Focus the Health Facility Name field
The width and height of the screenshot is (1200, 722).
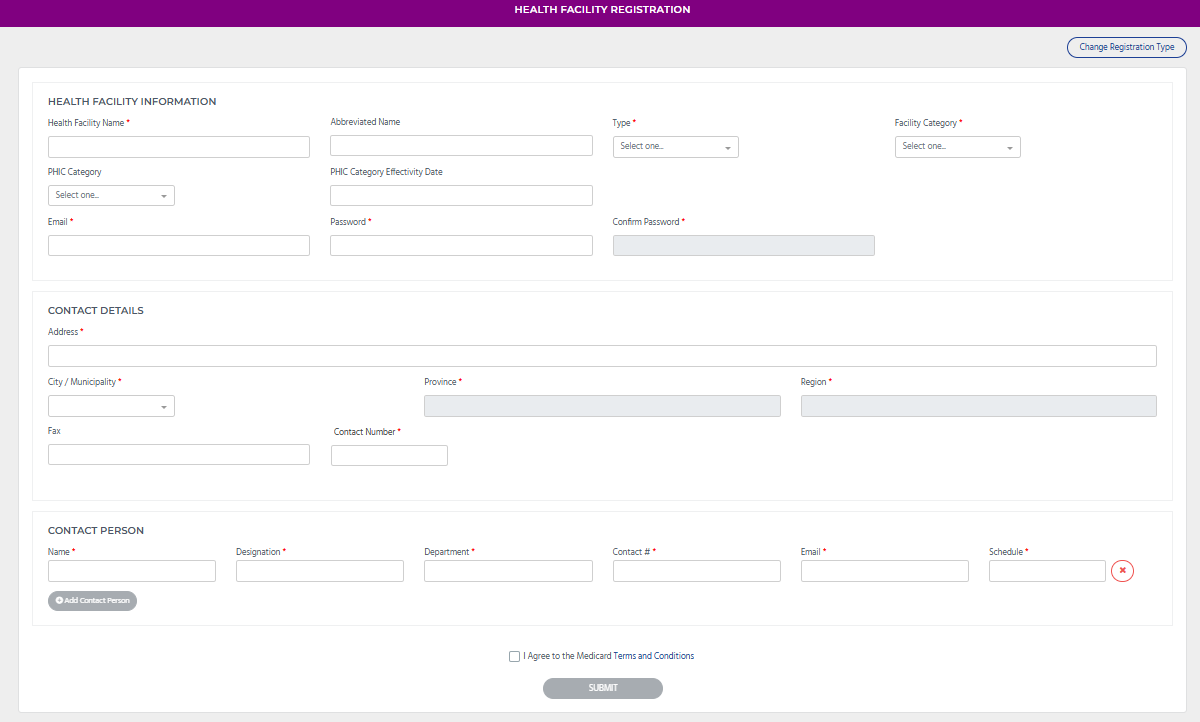[x=179, y=147]
